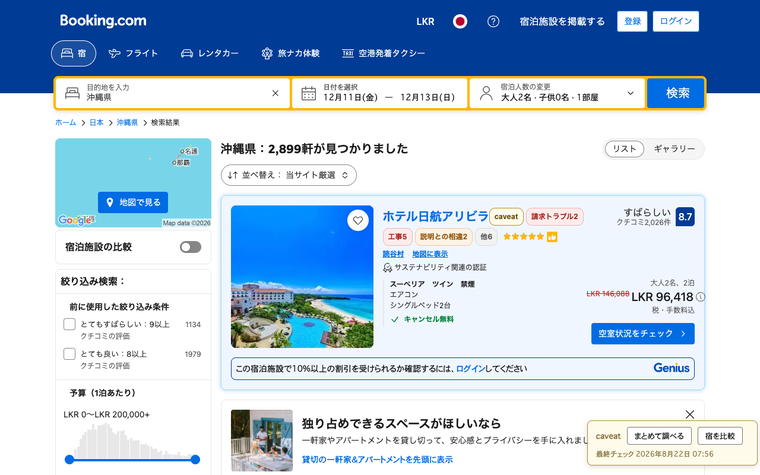Click the thumbs-up preferred partner badge

(x=552, y=237)
